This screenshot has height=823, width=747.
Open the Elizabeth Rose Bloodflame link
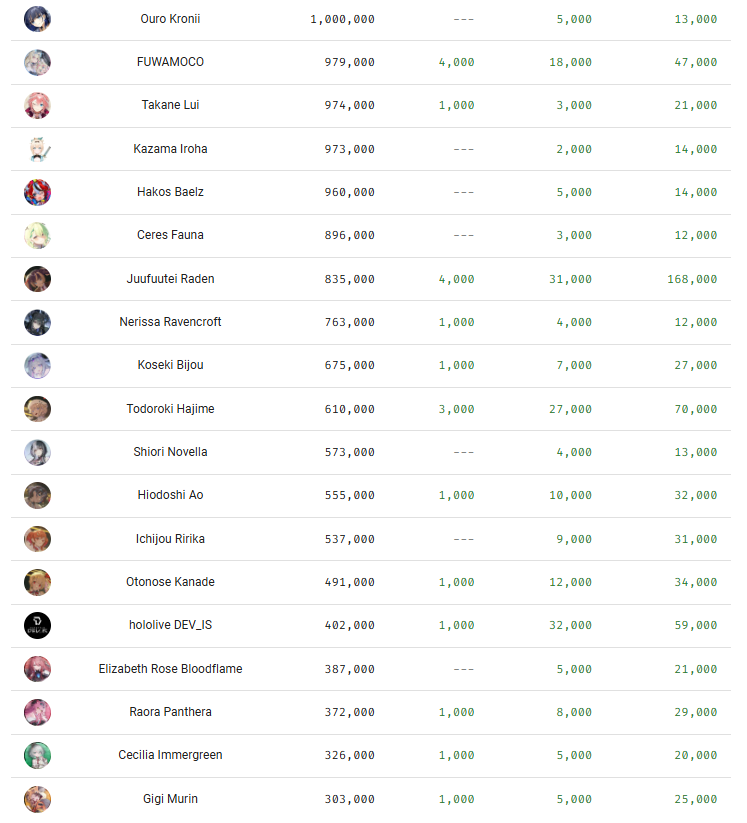click(170, 669)
